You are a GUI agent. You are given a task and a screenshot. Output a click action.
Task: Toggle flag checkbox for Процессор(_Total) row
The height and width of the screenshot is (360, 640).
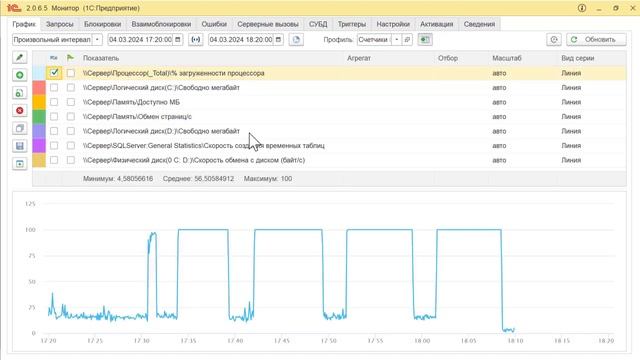click(71, 73)
